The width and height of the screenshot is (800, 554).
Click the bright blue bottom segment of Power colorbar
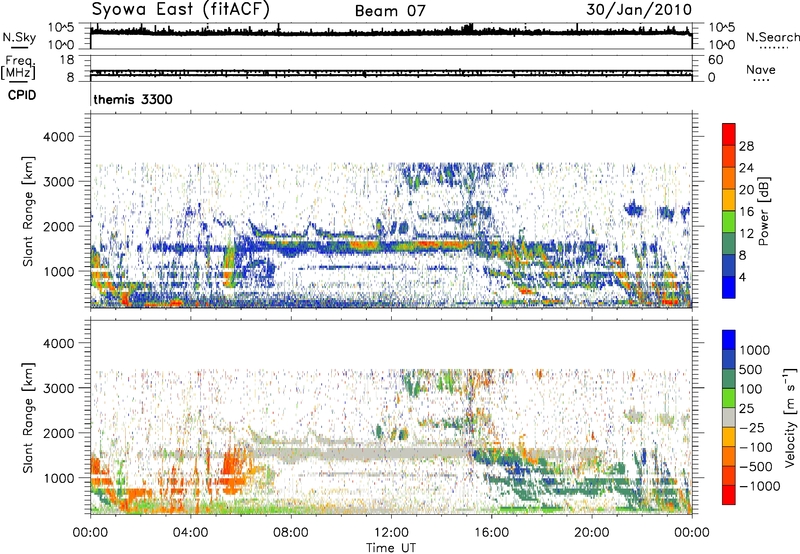point(729,287)
